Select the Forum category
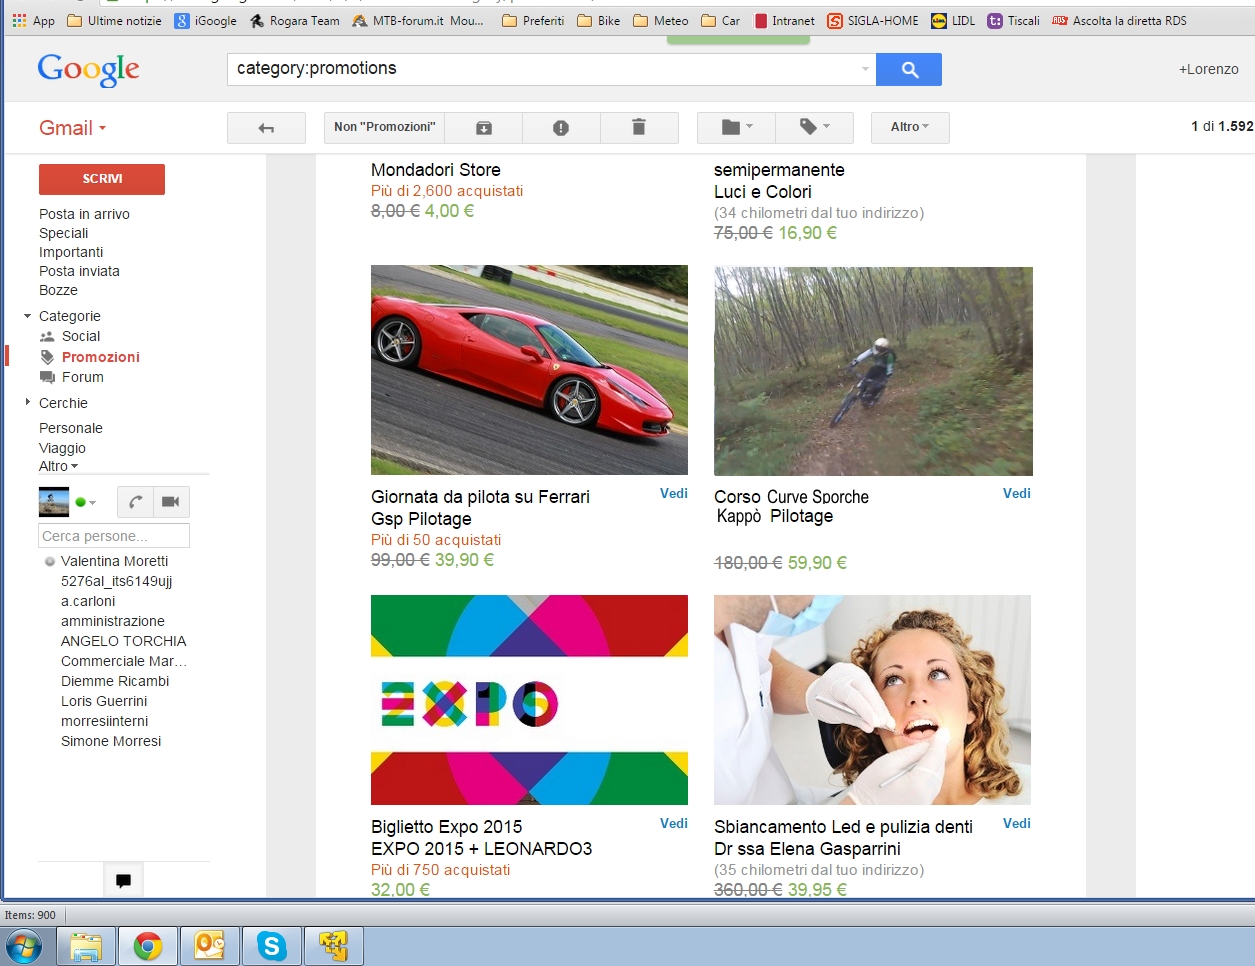The image size is (1255, 966). point(82,377)
